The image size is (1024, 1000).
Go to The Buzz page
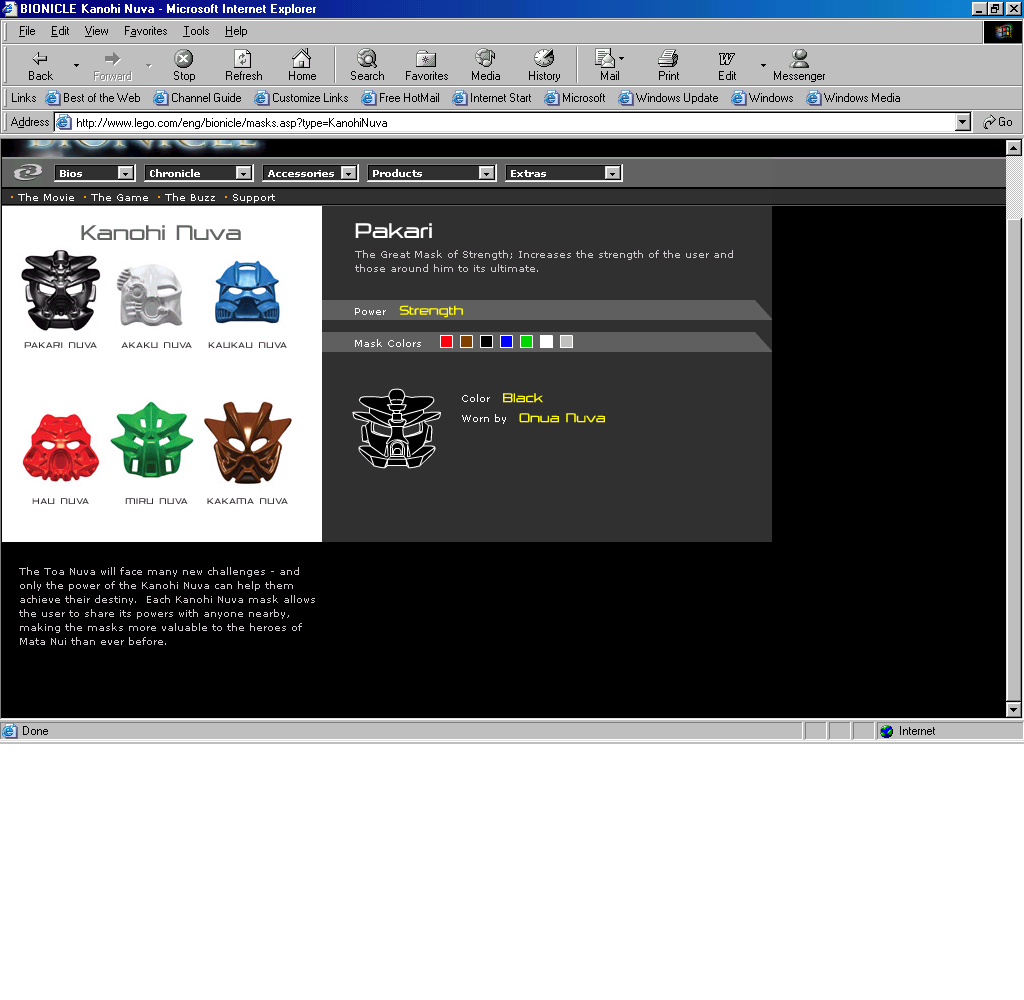pyautogui.click(x=190, y=197)
